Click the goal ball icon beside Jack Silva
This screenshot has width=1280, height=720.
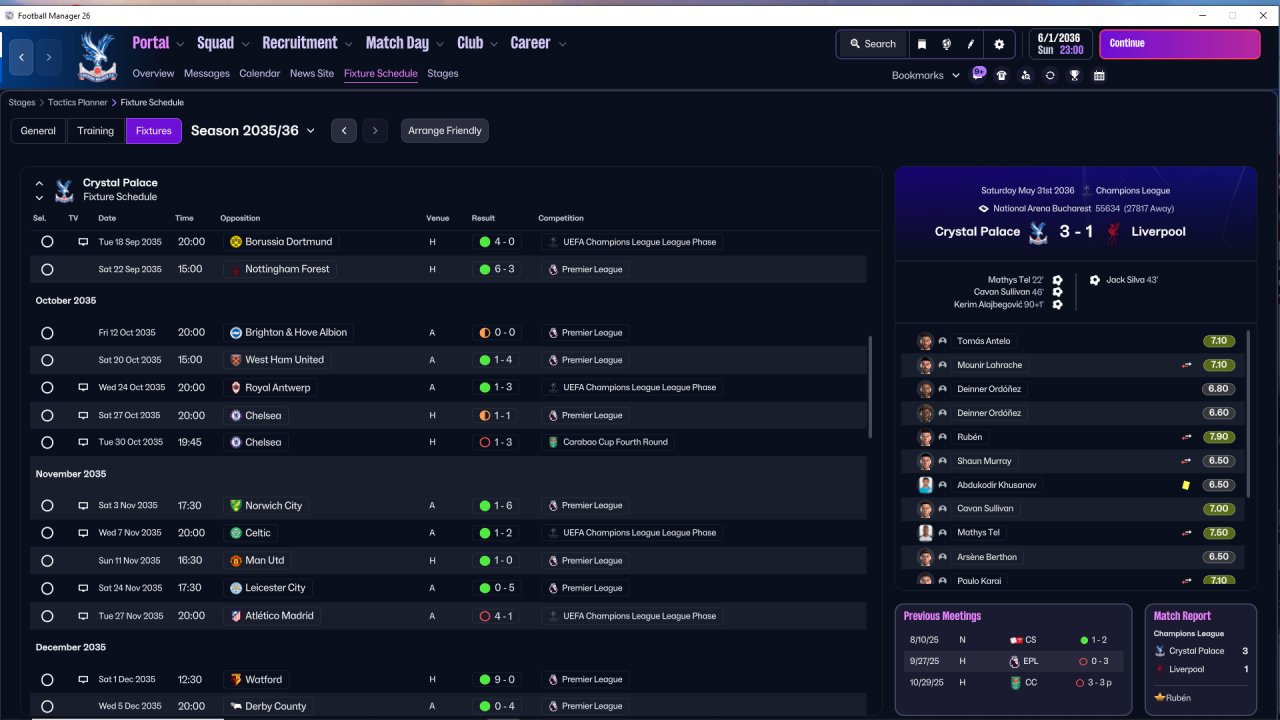(1094, 280)
